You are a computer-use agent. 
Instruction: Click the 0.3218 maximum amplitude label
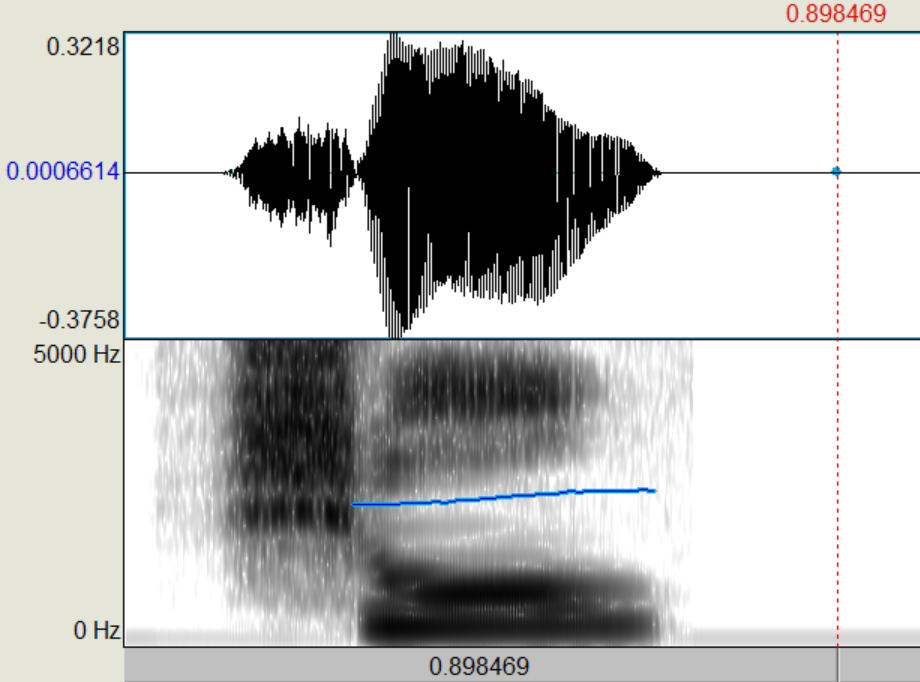(83, 46)
